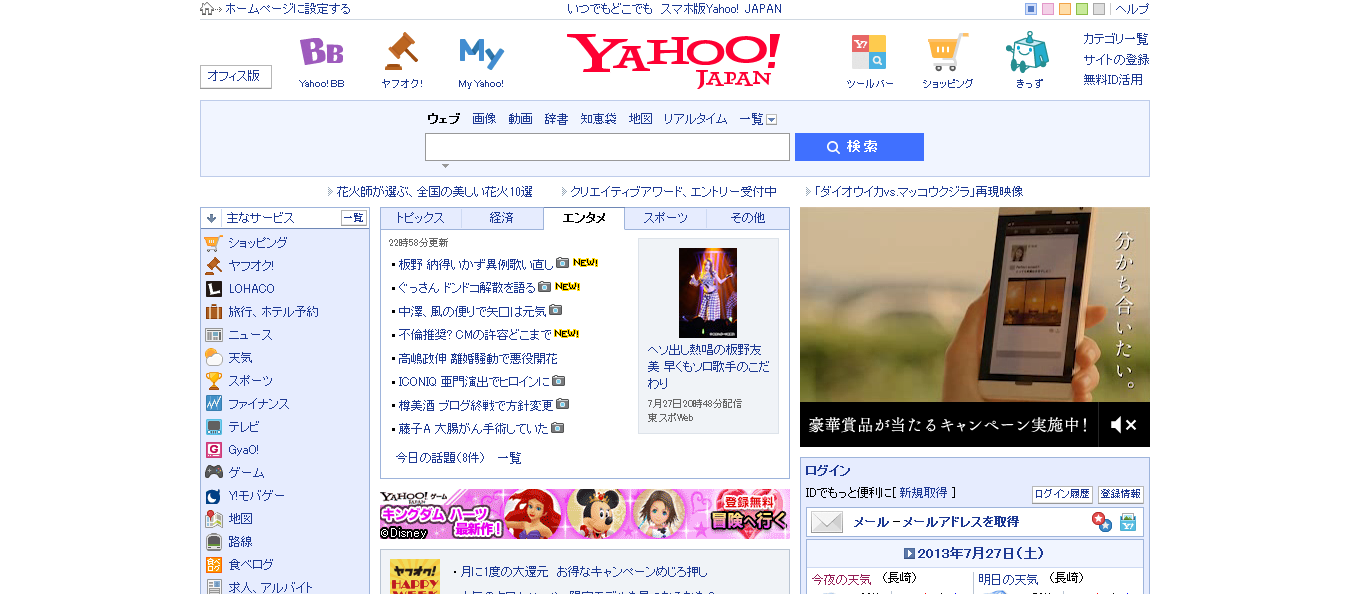Open the suggestion arrow below search box

coord(445,166)
